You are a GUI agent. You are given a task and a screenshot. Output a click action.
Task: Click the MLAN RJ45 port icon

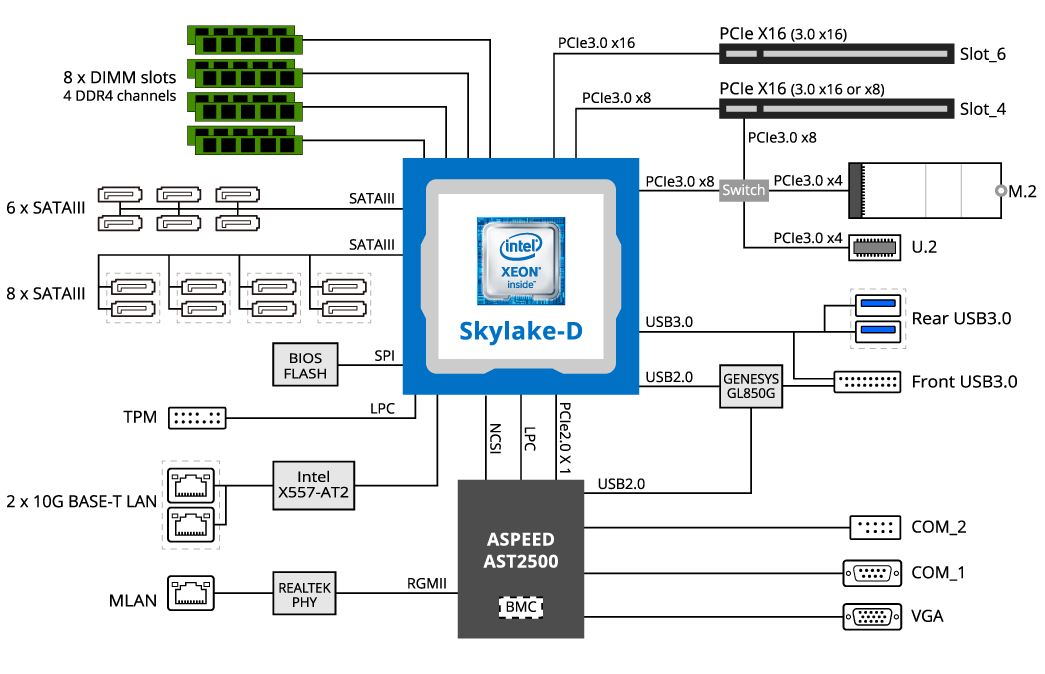(x=191, y=593)
